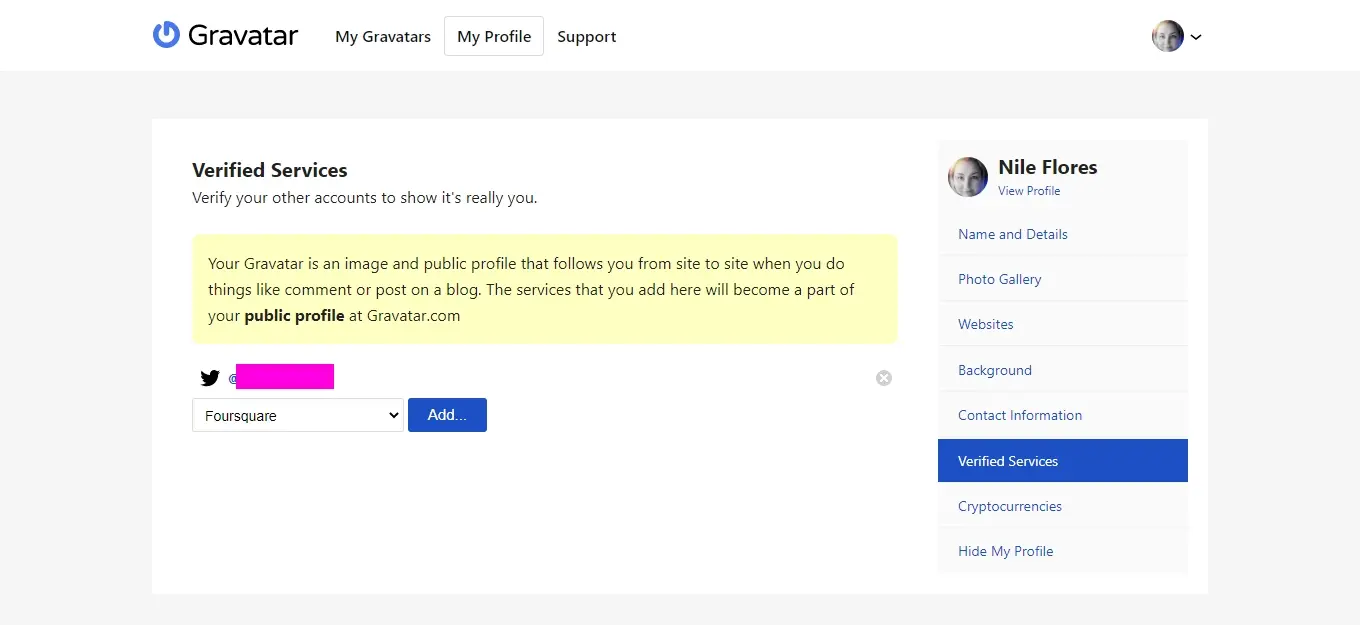This screenshot has width=1360, height=625.
Task: Open the Foursquare service dropdown
Action: point(297,416)
